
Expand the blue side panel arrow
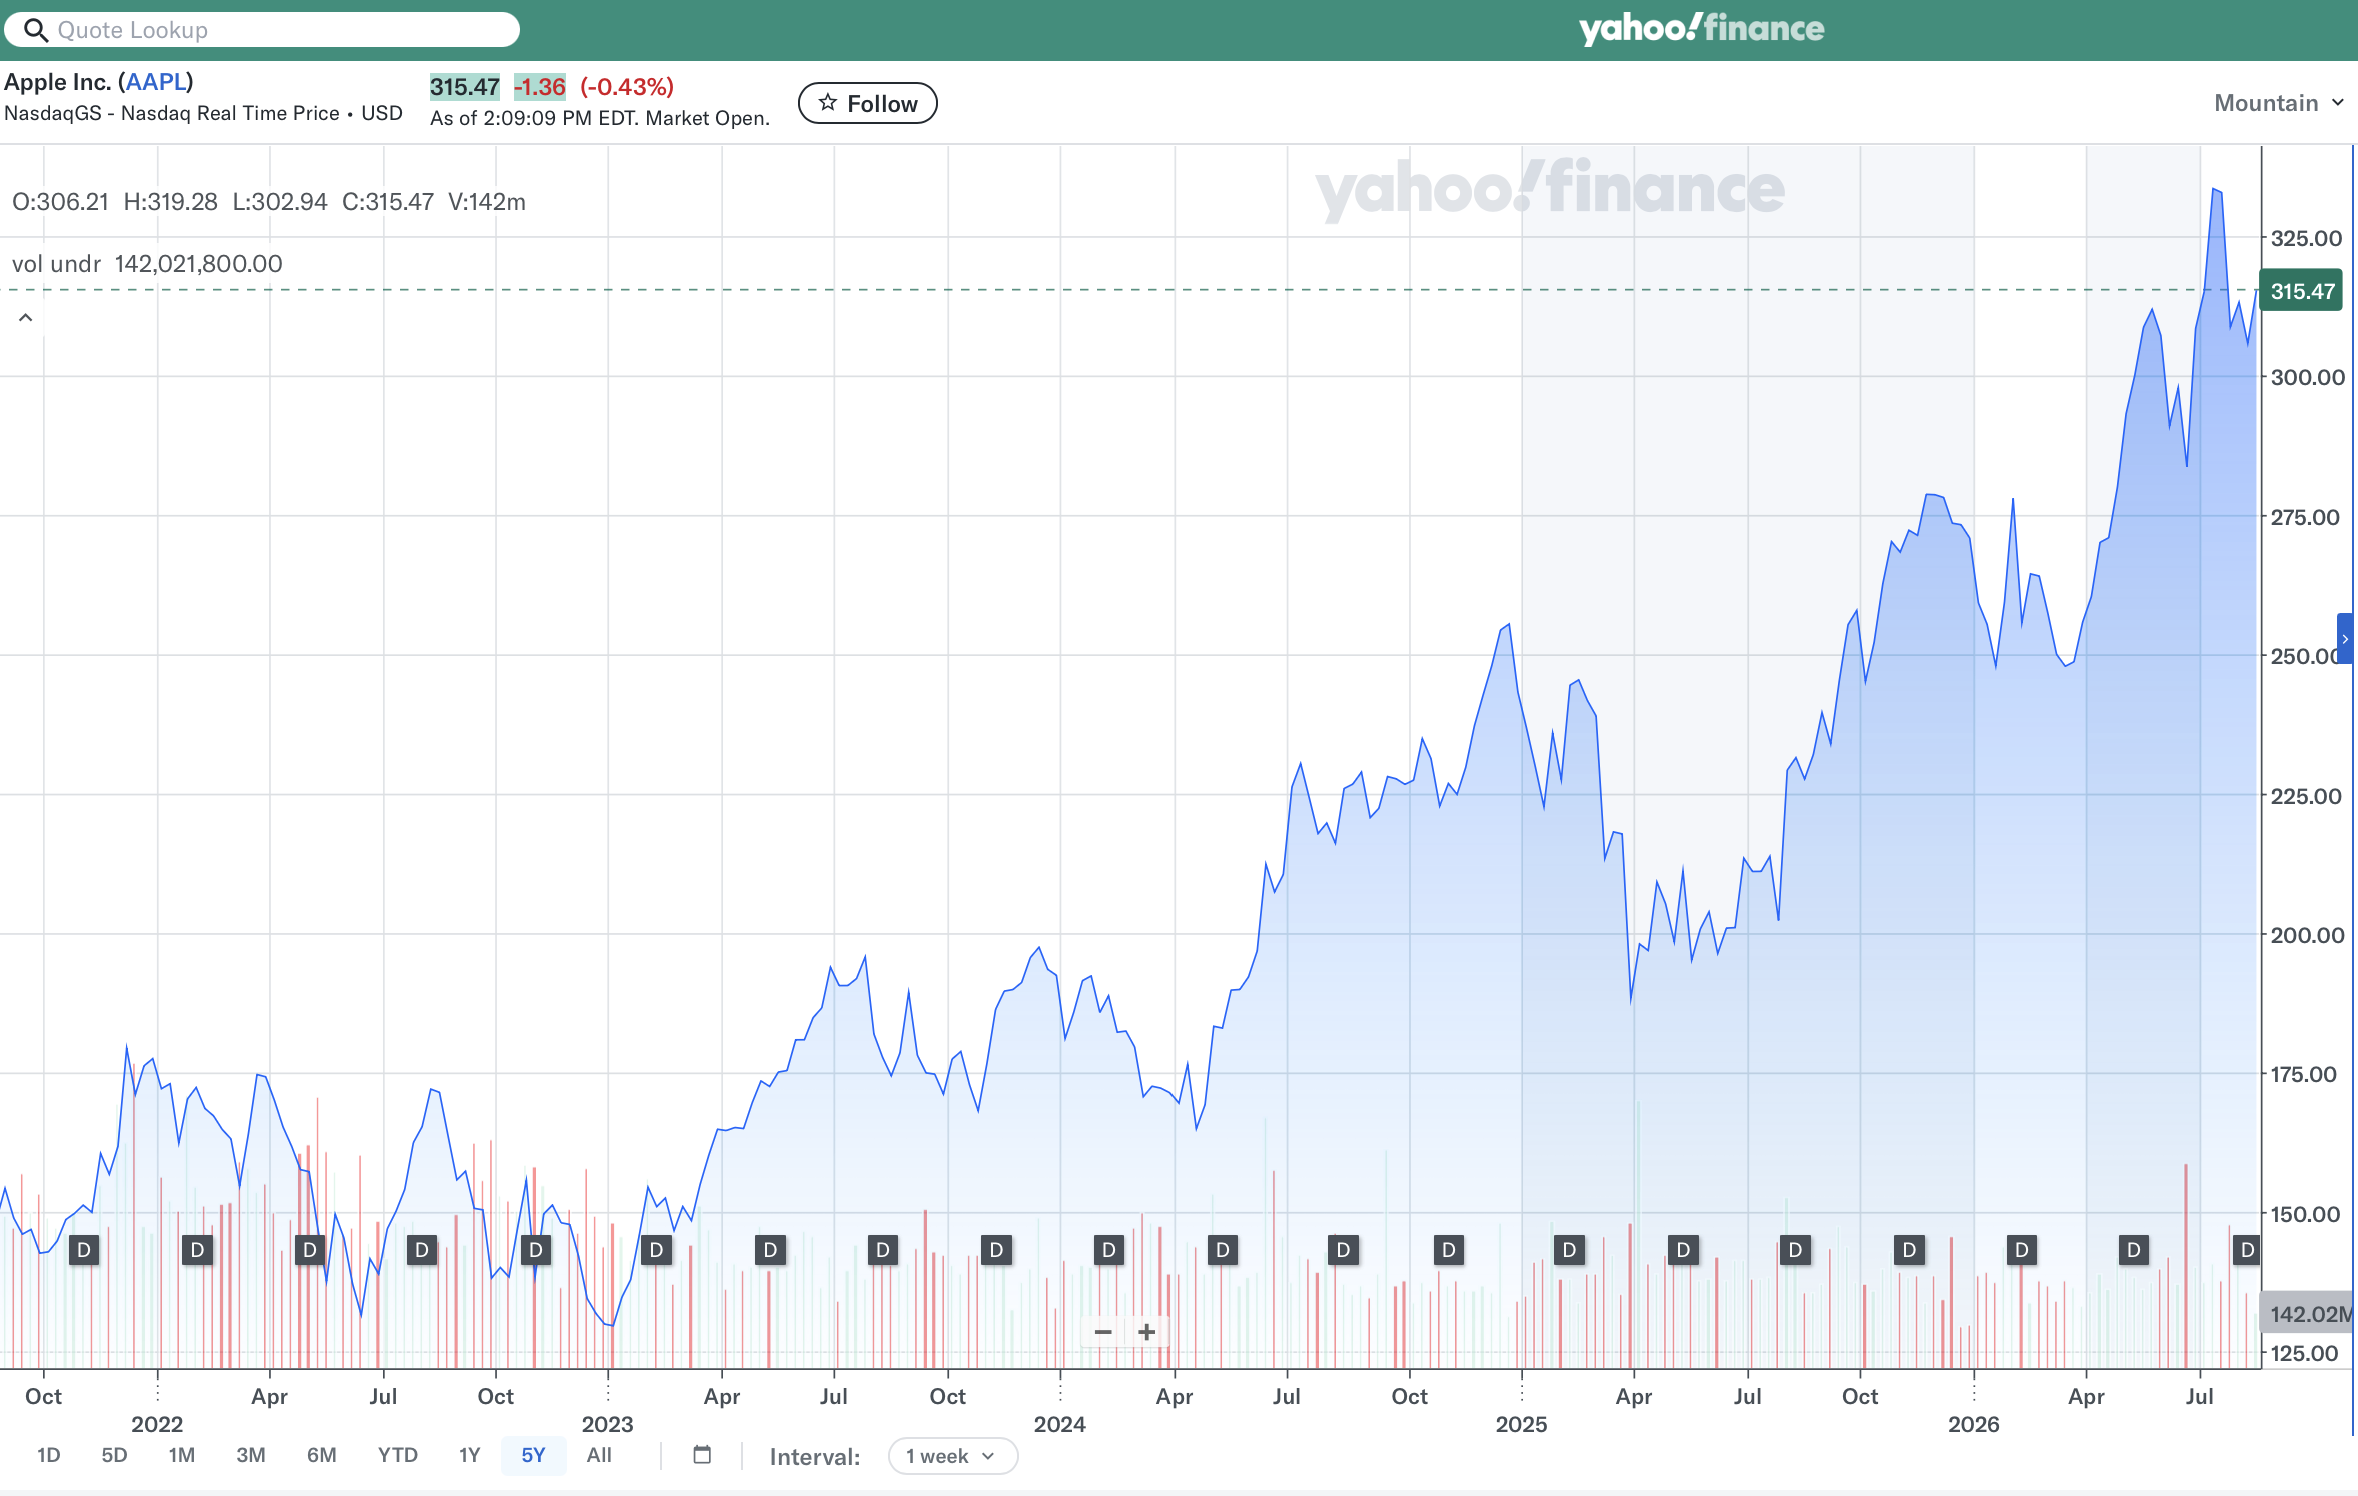(x=2345, y=638)
